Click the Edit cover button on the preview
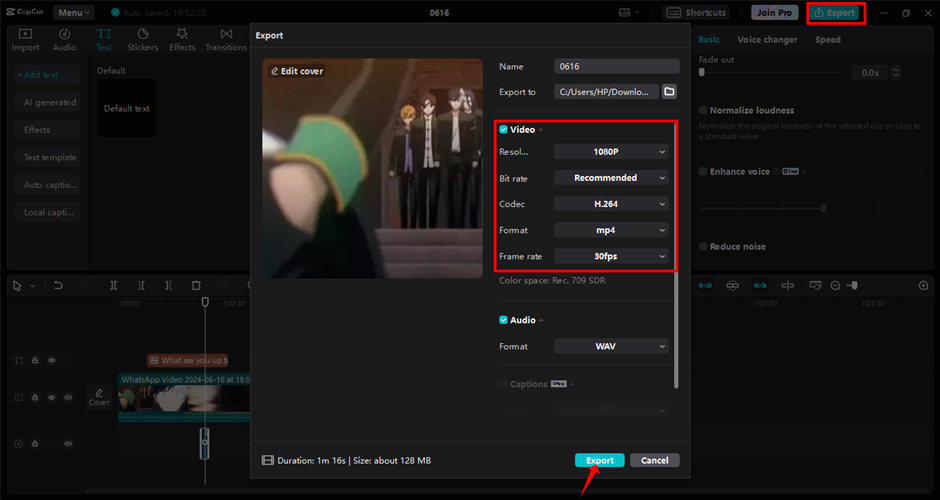Image resolution: width=940 pixels, height=500 pixels. (x=296, y=71)
